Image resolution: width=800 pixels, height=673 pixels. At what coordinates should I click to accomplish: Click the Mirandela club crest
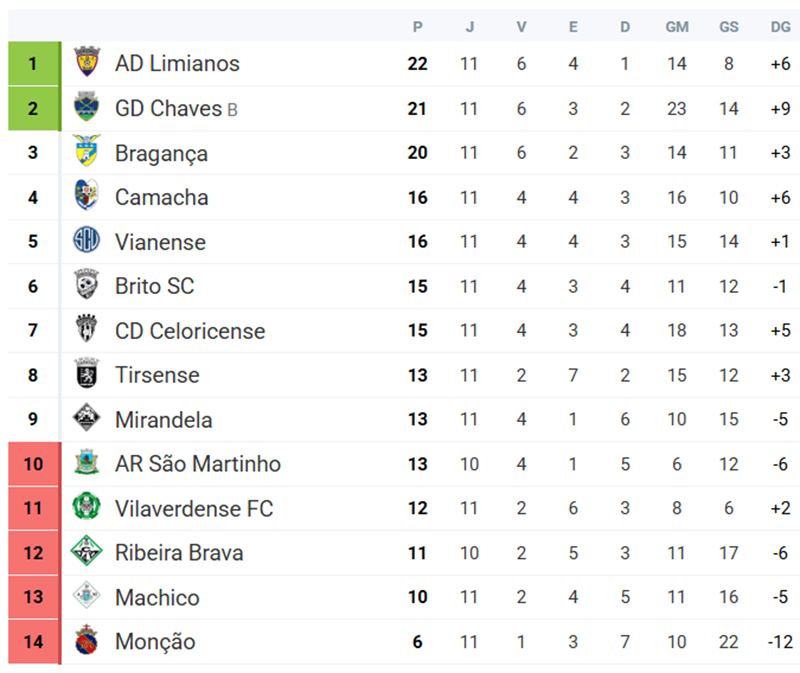pyautogui.click(x=87, y=419)
